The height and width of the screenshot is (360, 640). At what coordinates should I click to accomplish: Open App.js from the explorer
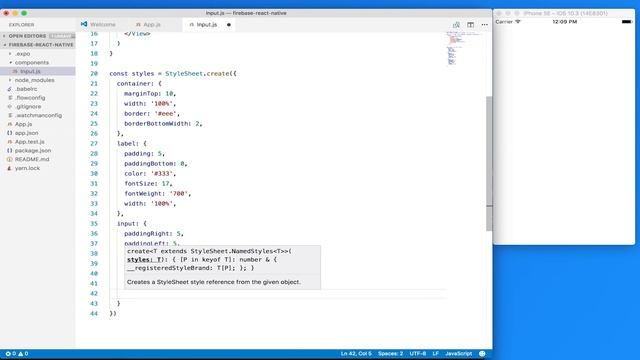tap(23, 124)
